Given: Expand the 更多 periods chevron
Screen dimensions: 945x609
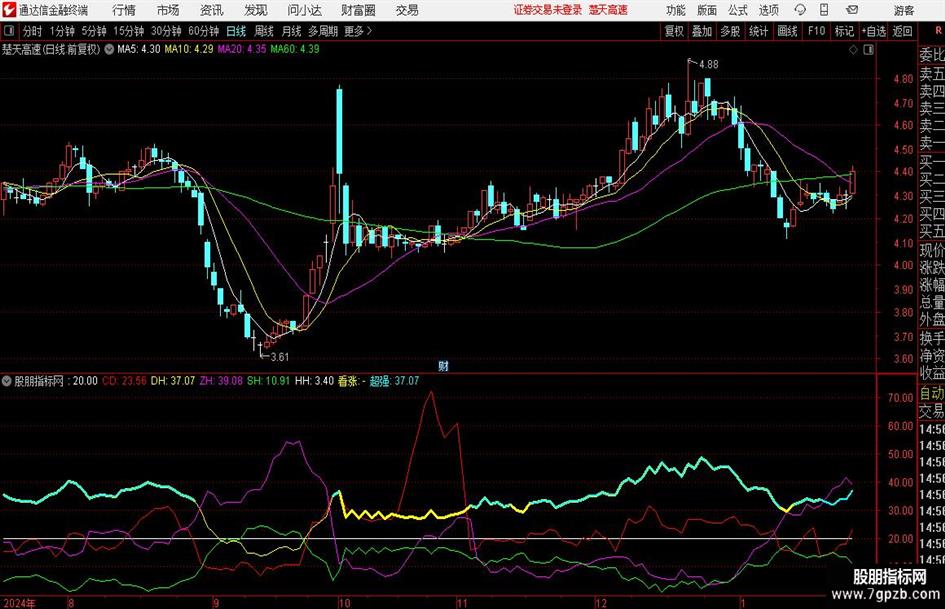Looking at the screenshot, I should coord(369,31).
